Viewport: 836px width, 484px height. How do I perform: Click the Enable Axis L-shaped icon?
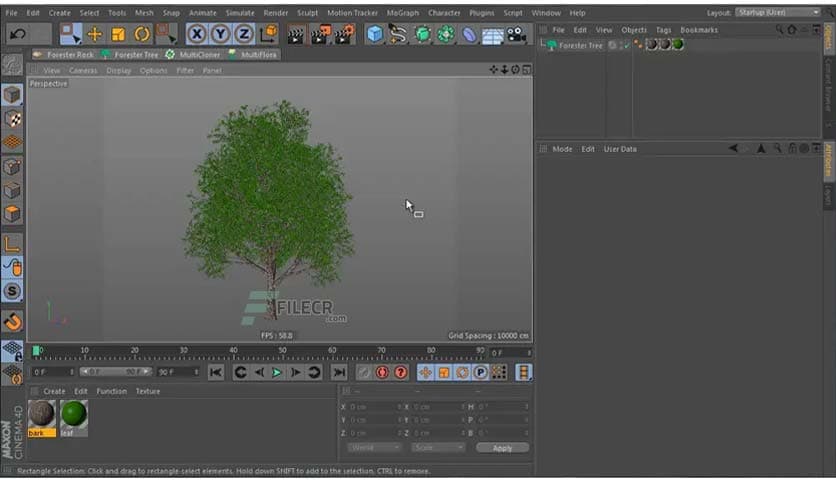coord(12,244)
